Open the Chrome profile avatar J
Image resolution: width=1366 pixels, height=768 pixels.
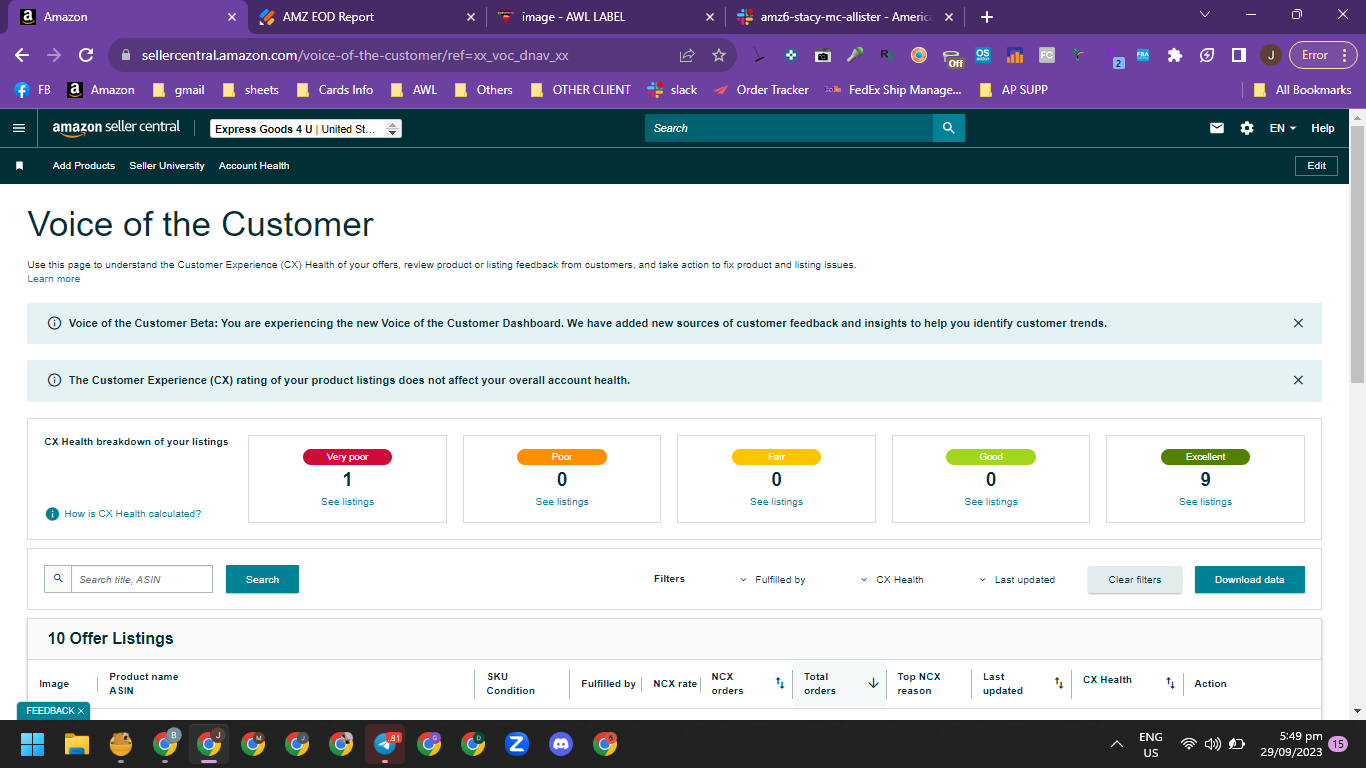pyautogui.click(x=1270, y=55)
